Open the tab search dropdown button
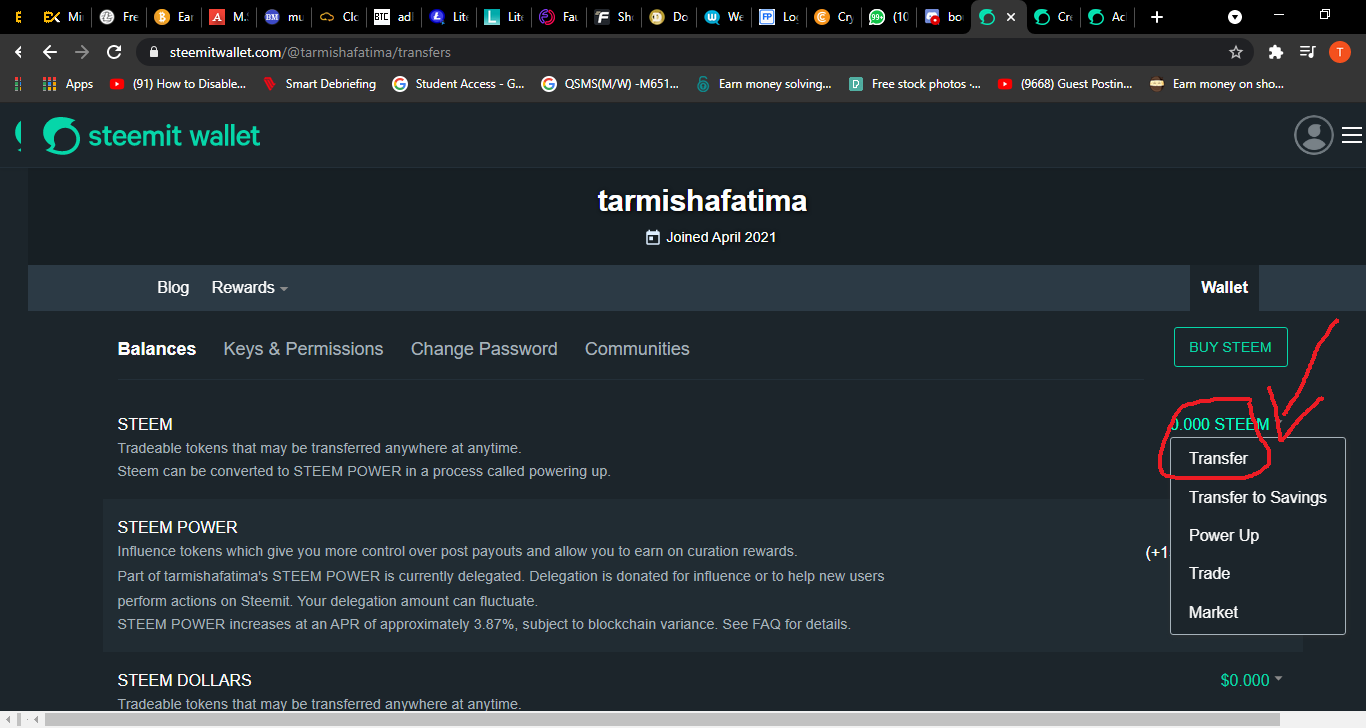This screenshot has width=1366, height=728. pyautogui.click(x=1235, y=17)
